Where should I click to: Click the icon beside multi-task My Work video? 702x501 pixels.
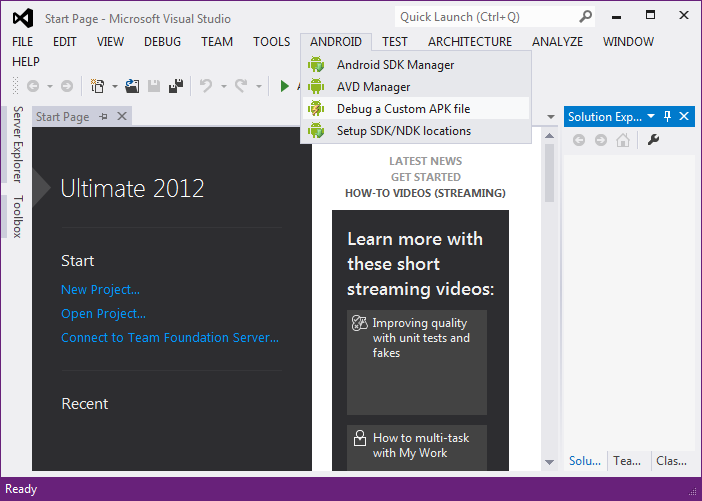360,438
